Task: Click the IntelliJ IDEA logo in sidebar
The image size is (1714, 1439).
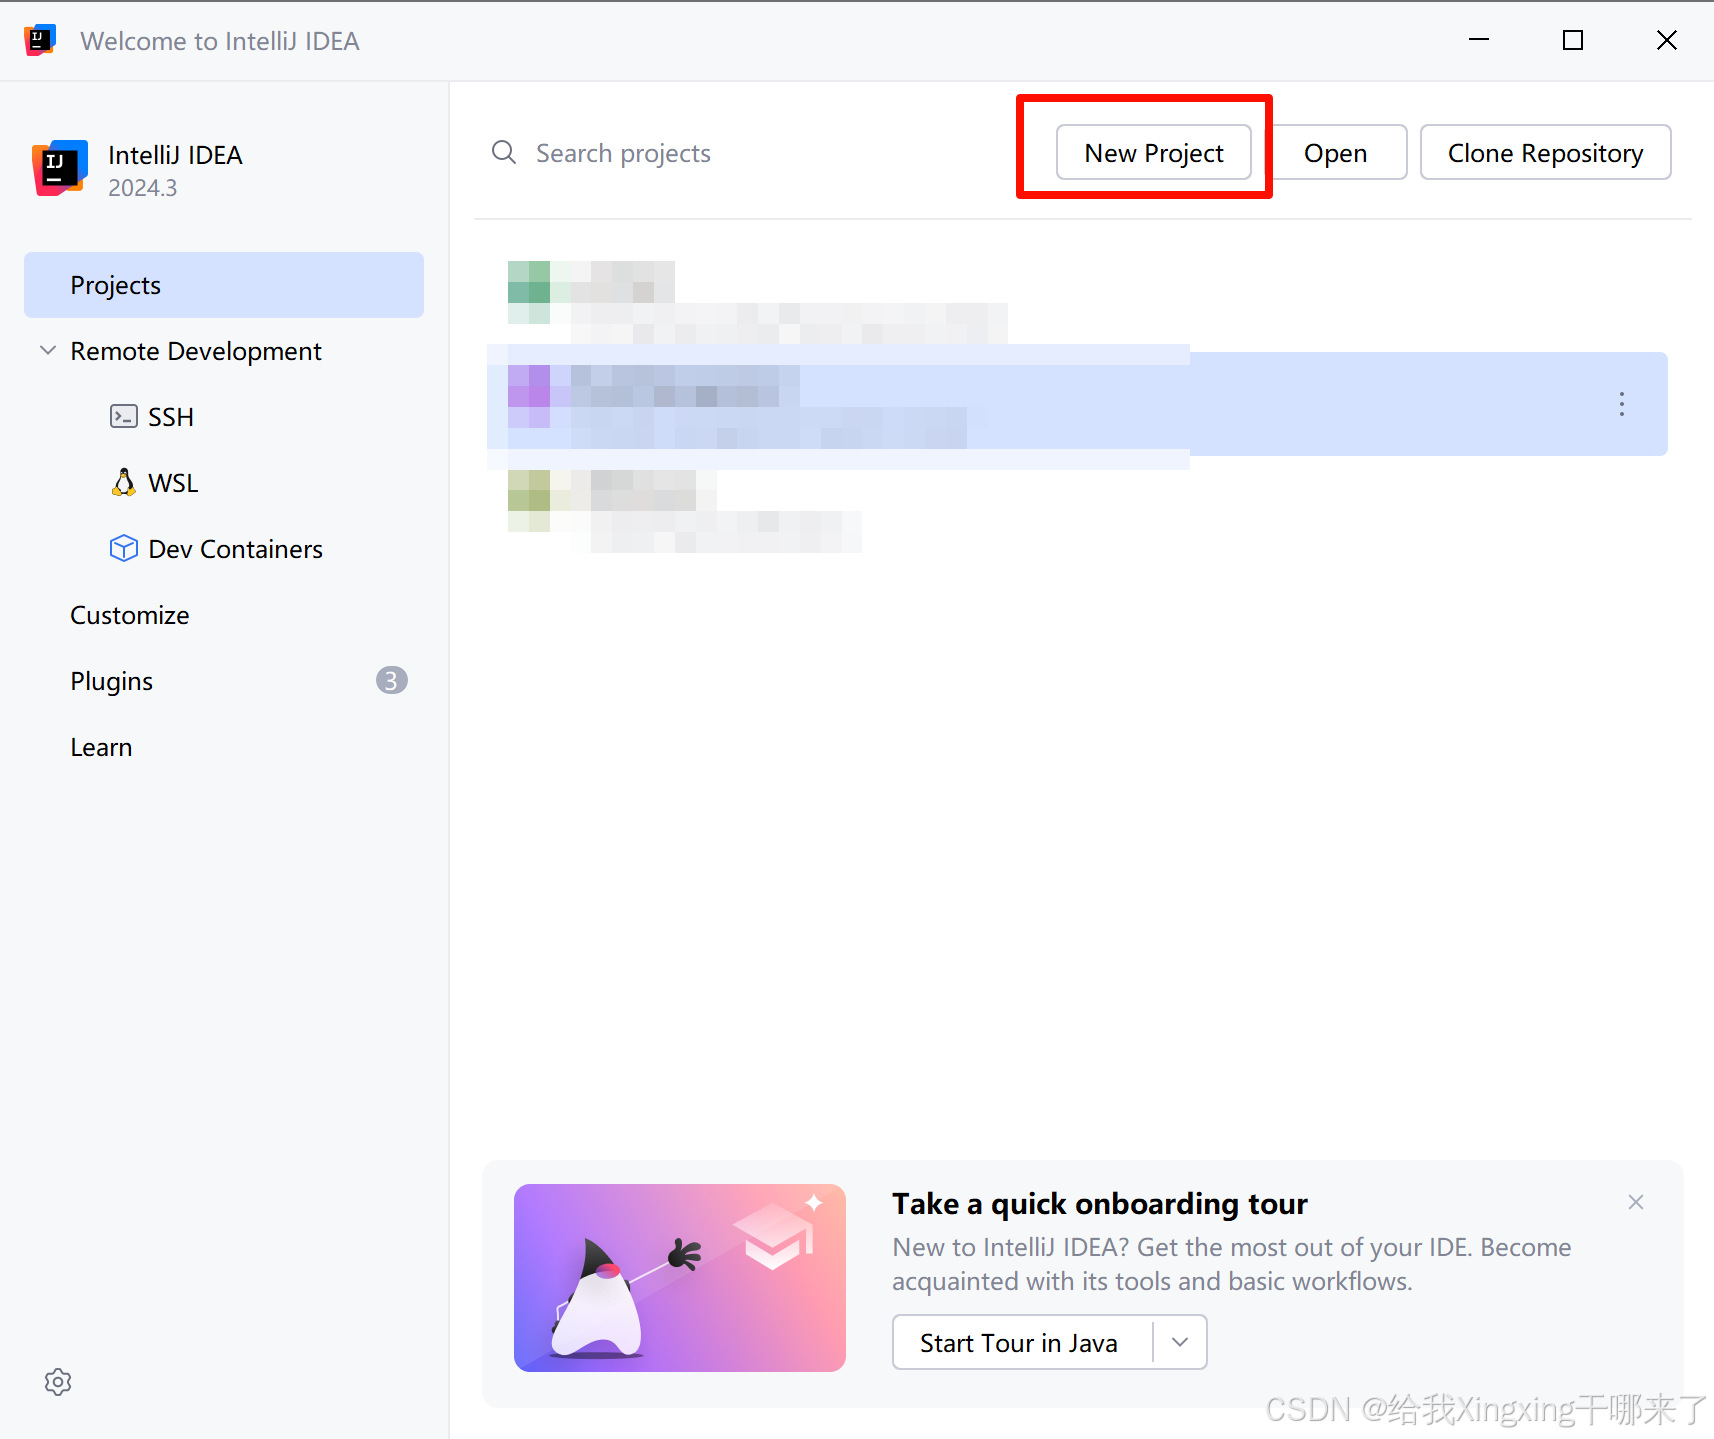Action: coord(60,168)
